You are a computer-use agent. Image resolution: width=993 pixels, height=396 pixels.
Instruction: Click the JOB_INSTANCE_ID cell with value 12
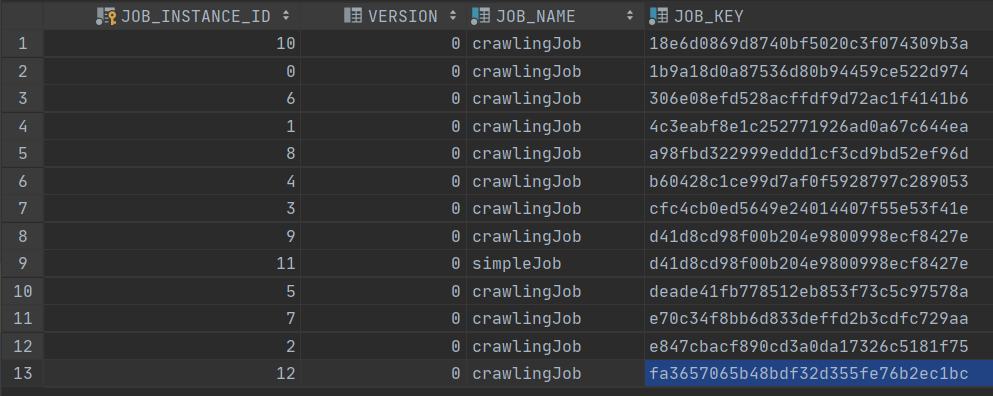172,374
